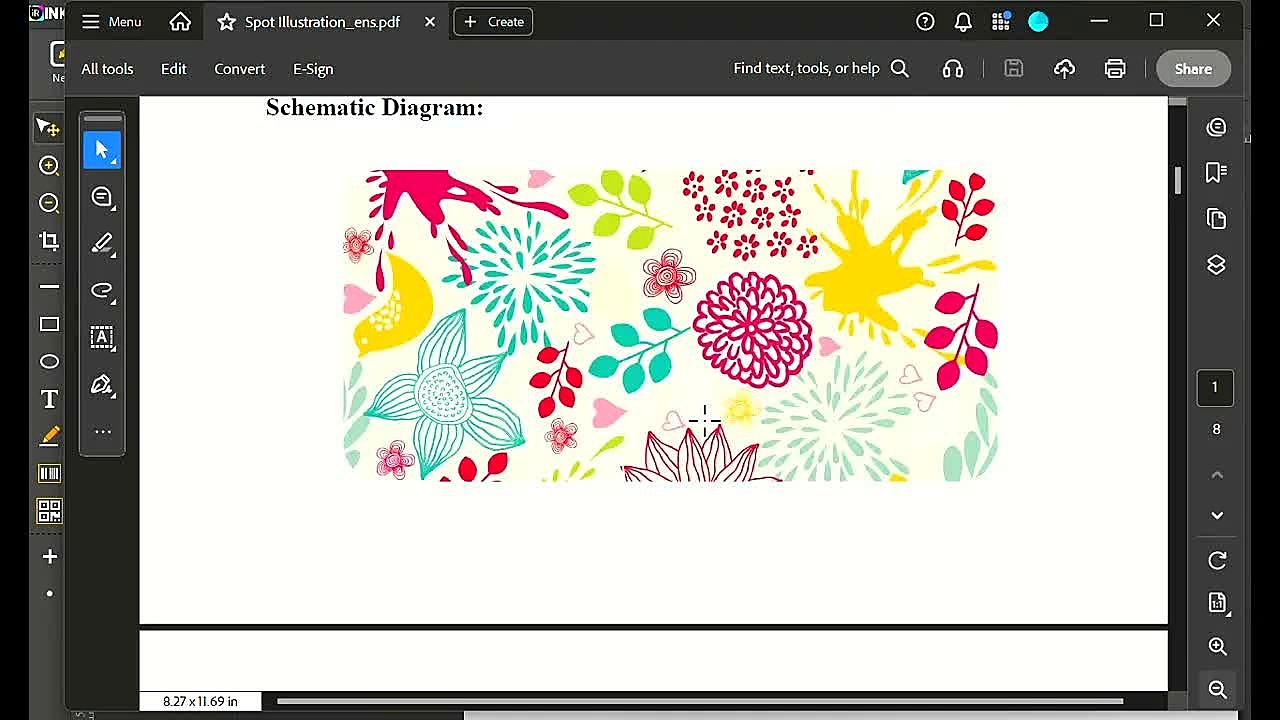Expand the freehand Draw loop tool
Image resolution: width=1280 pixels, height=720 pixels.
[x=102, y=291]
